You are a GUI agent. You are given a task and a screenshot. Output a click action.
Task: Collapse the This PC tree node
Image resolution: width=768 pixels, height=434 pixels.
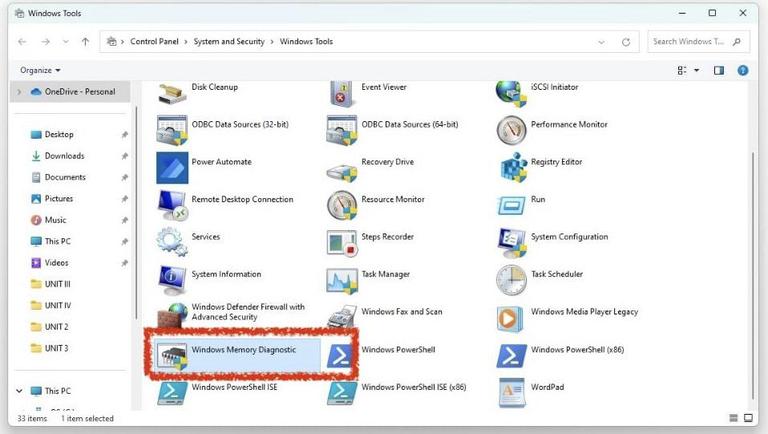pyautogui.click(x=19, y=391)
